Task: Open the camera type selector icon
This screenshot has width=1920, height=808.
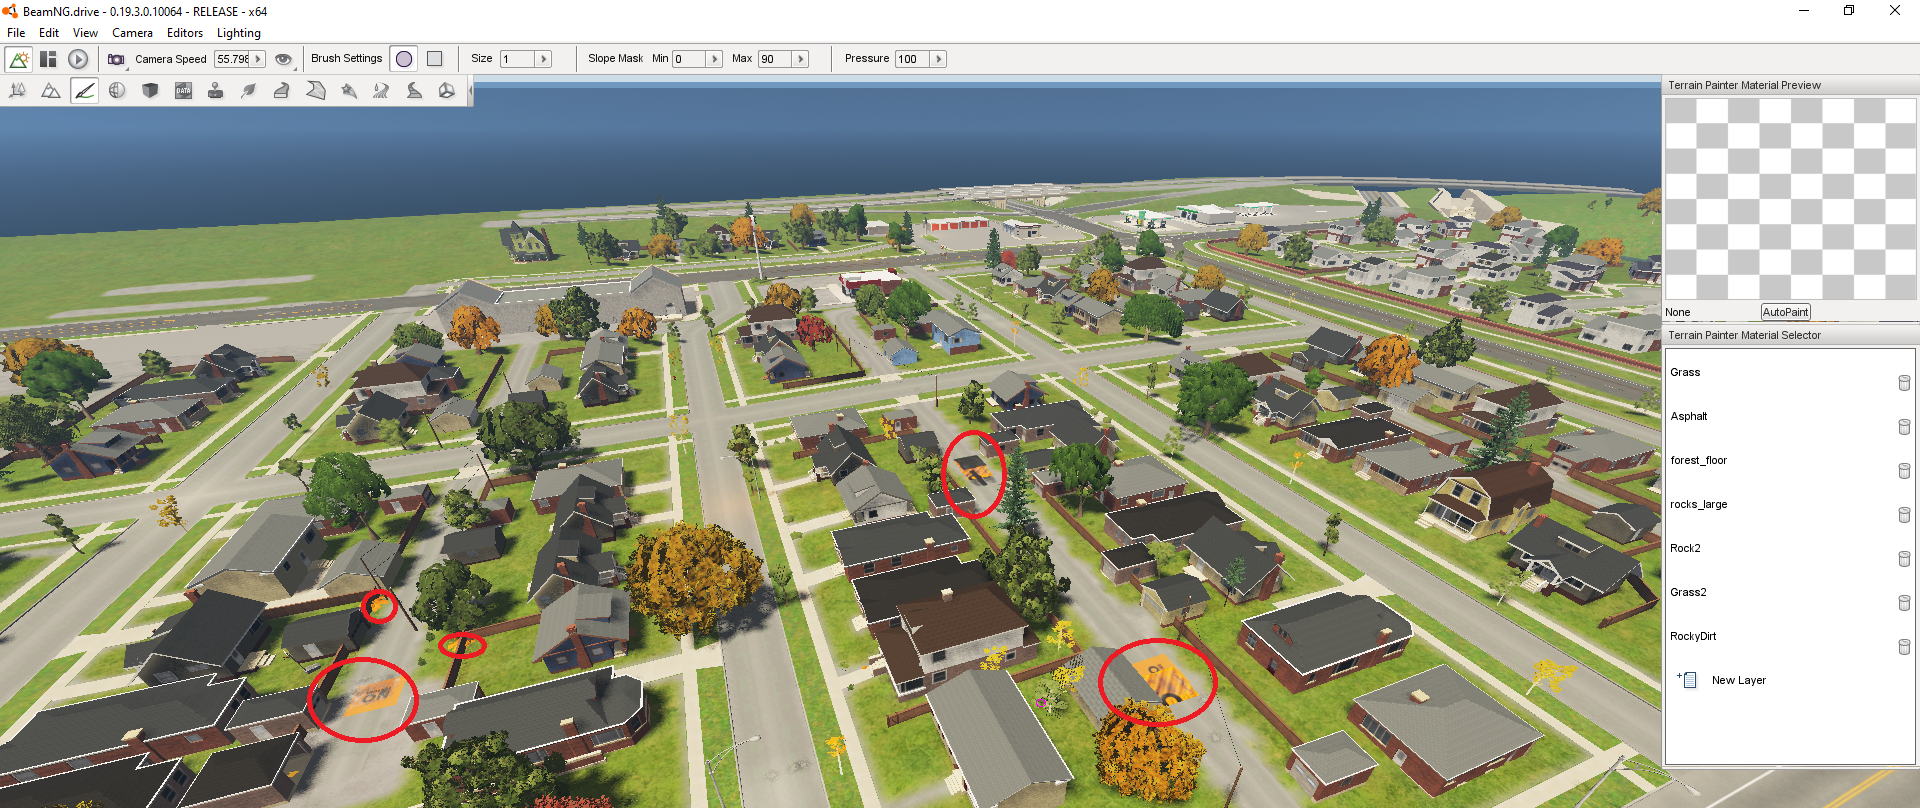Action: (x=117, y=59)
